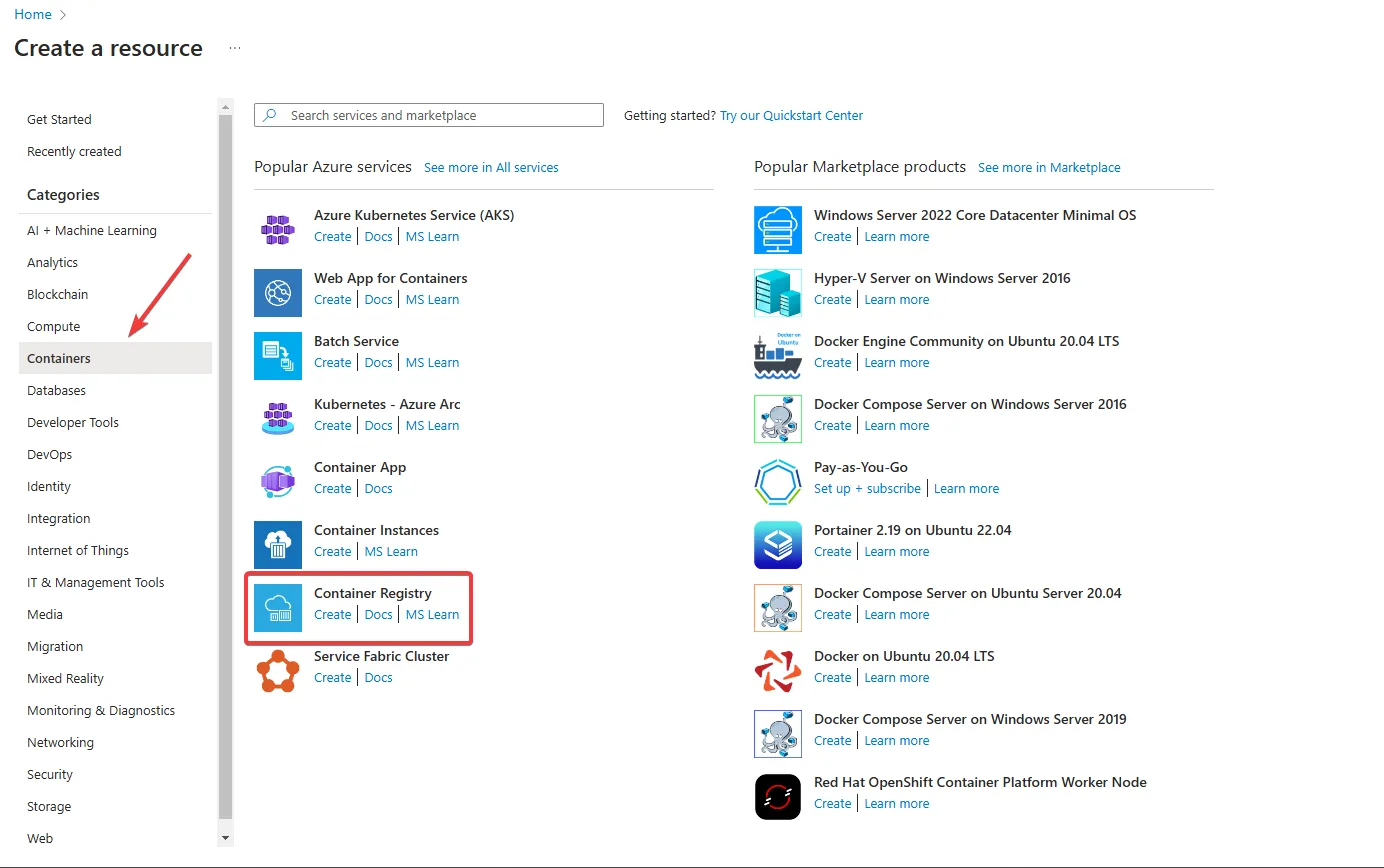Click the category list scroll down arrow
Viewport: 1384px width, 868px height.
[x=225, y=838]
